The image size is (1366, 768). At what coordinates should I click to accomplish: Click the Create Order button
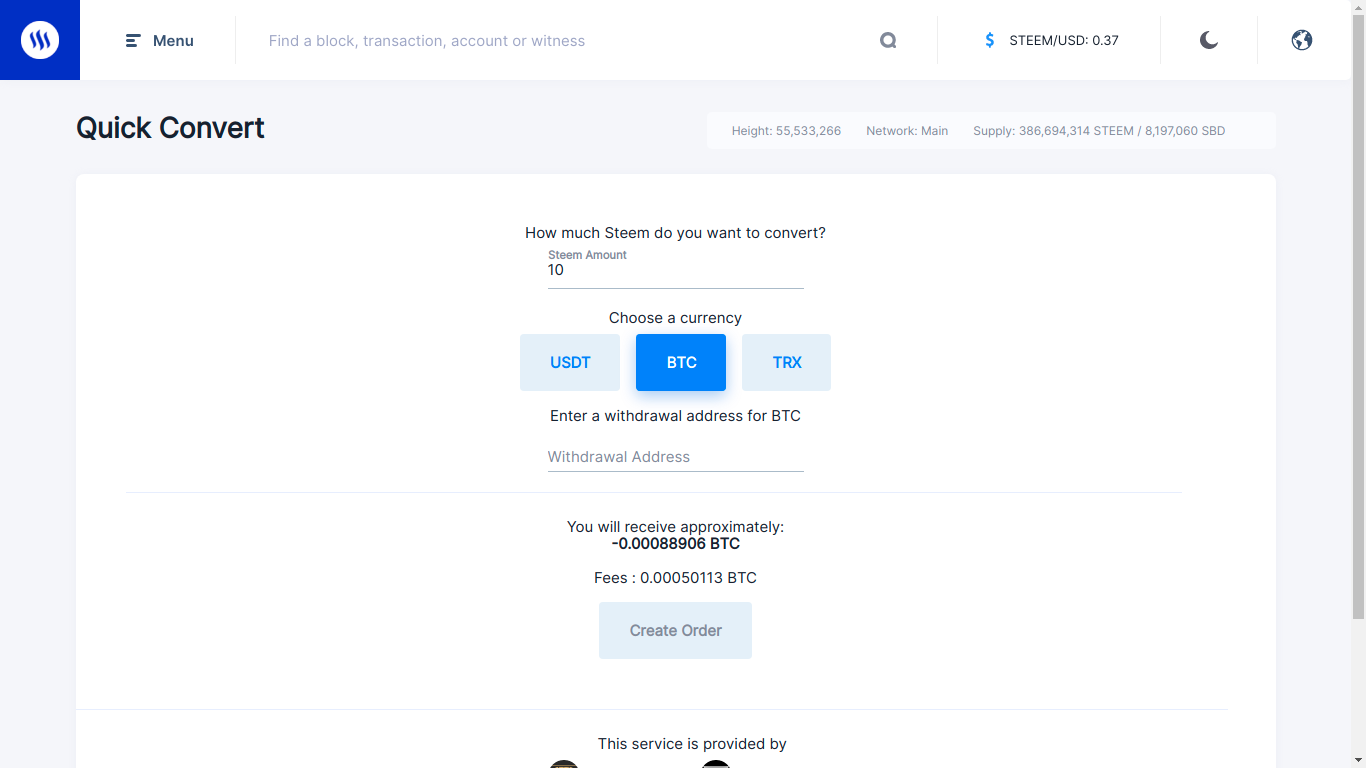(676, 630)
